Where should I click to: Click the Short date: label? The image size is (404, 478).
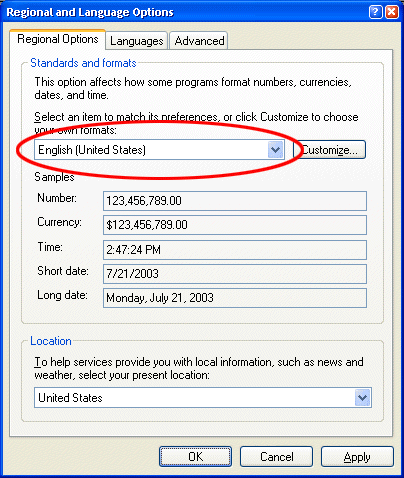click(x=63, y=271)
